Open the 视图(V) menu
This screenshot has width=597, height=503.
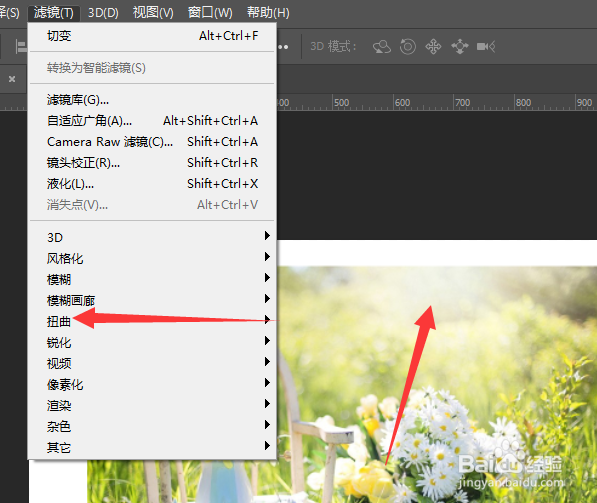153,13
